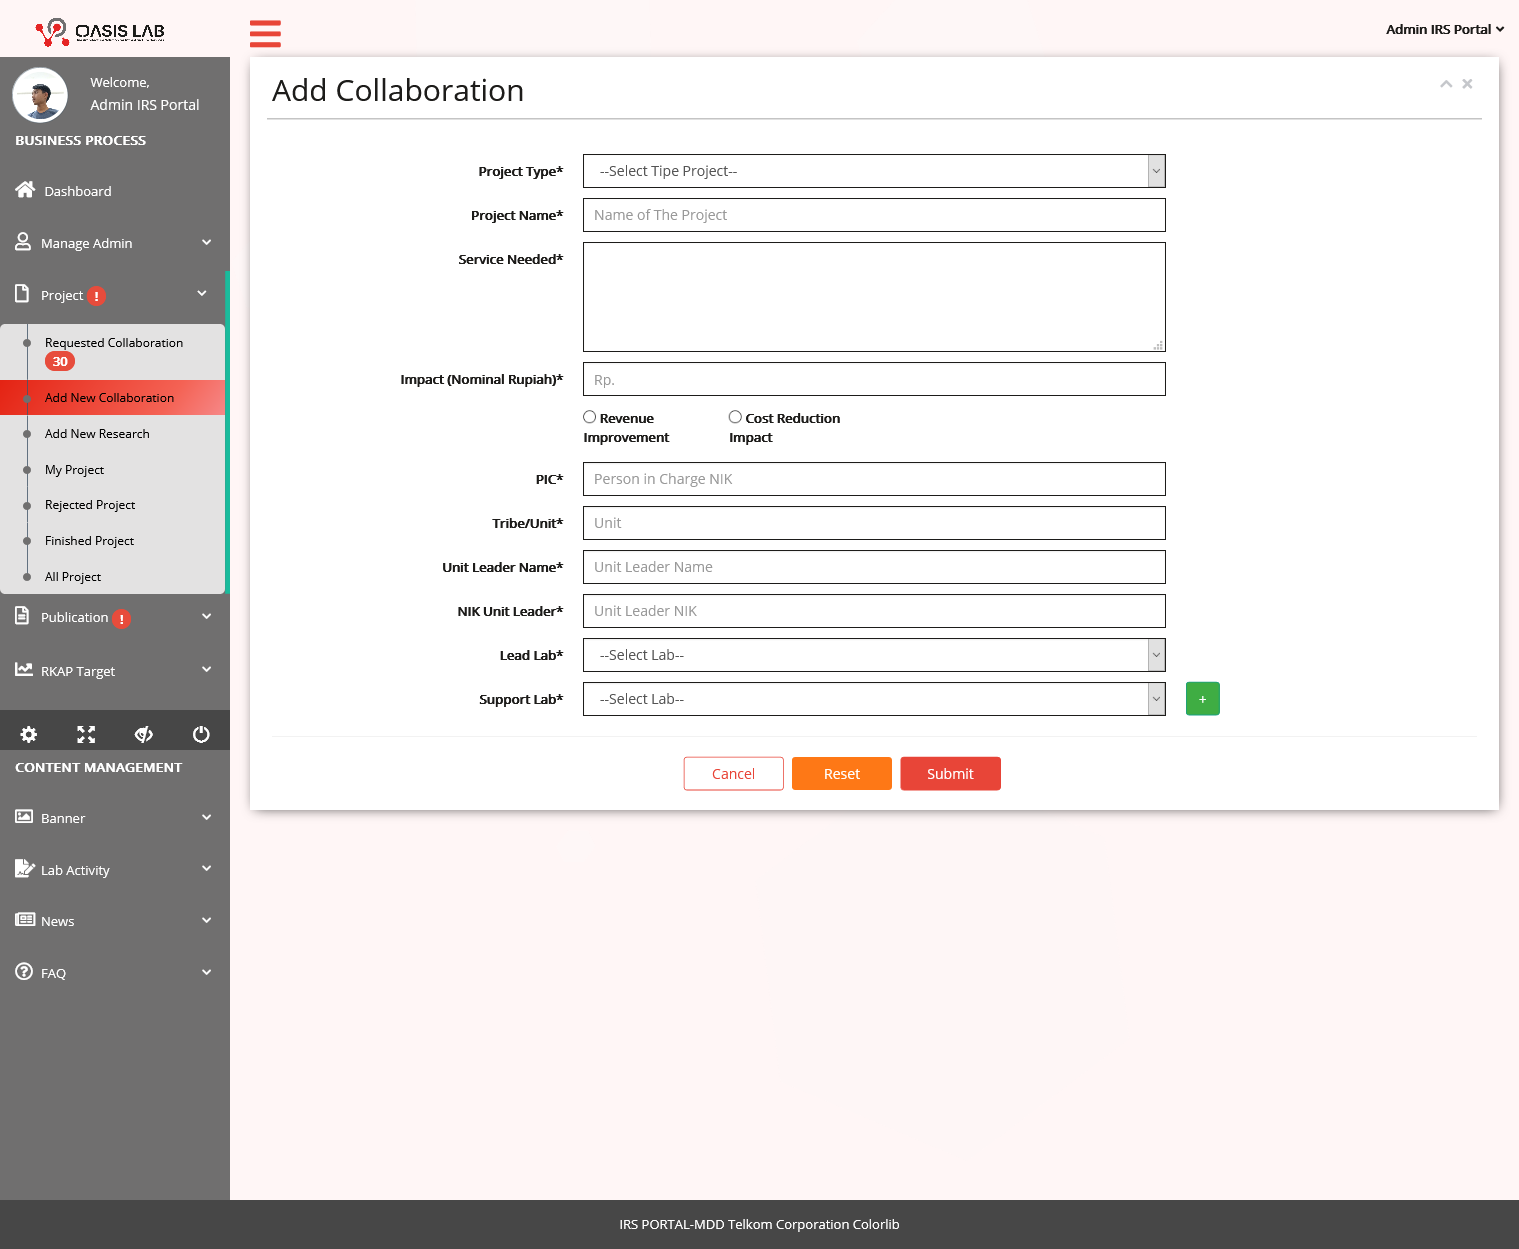Open settings via the gear icon
Viewport: 1519px width, 1249px height.
pos(29,734)
